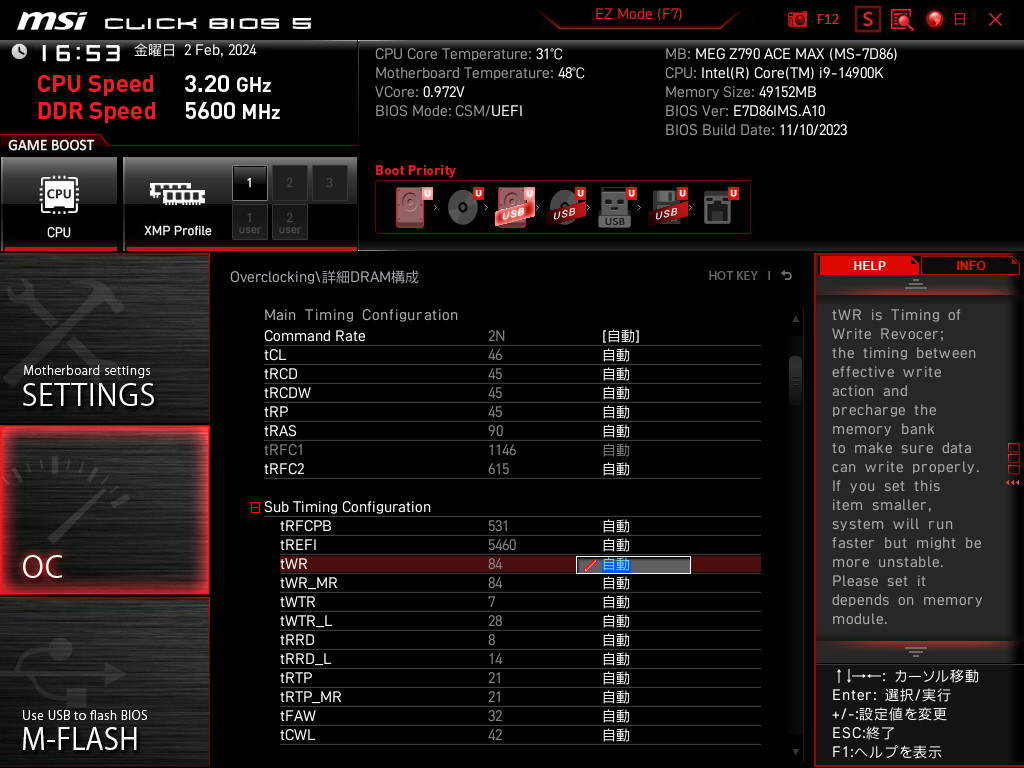1024x768 pixels.
Task: Switch to EZ Mode (F7)
Action: point(639,14)
